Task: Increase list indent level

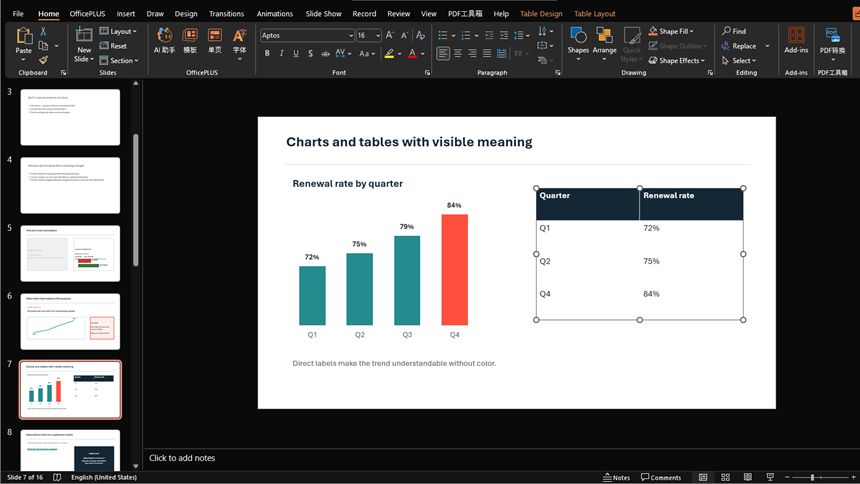Action: click(503, 35)
